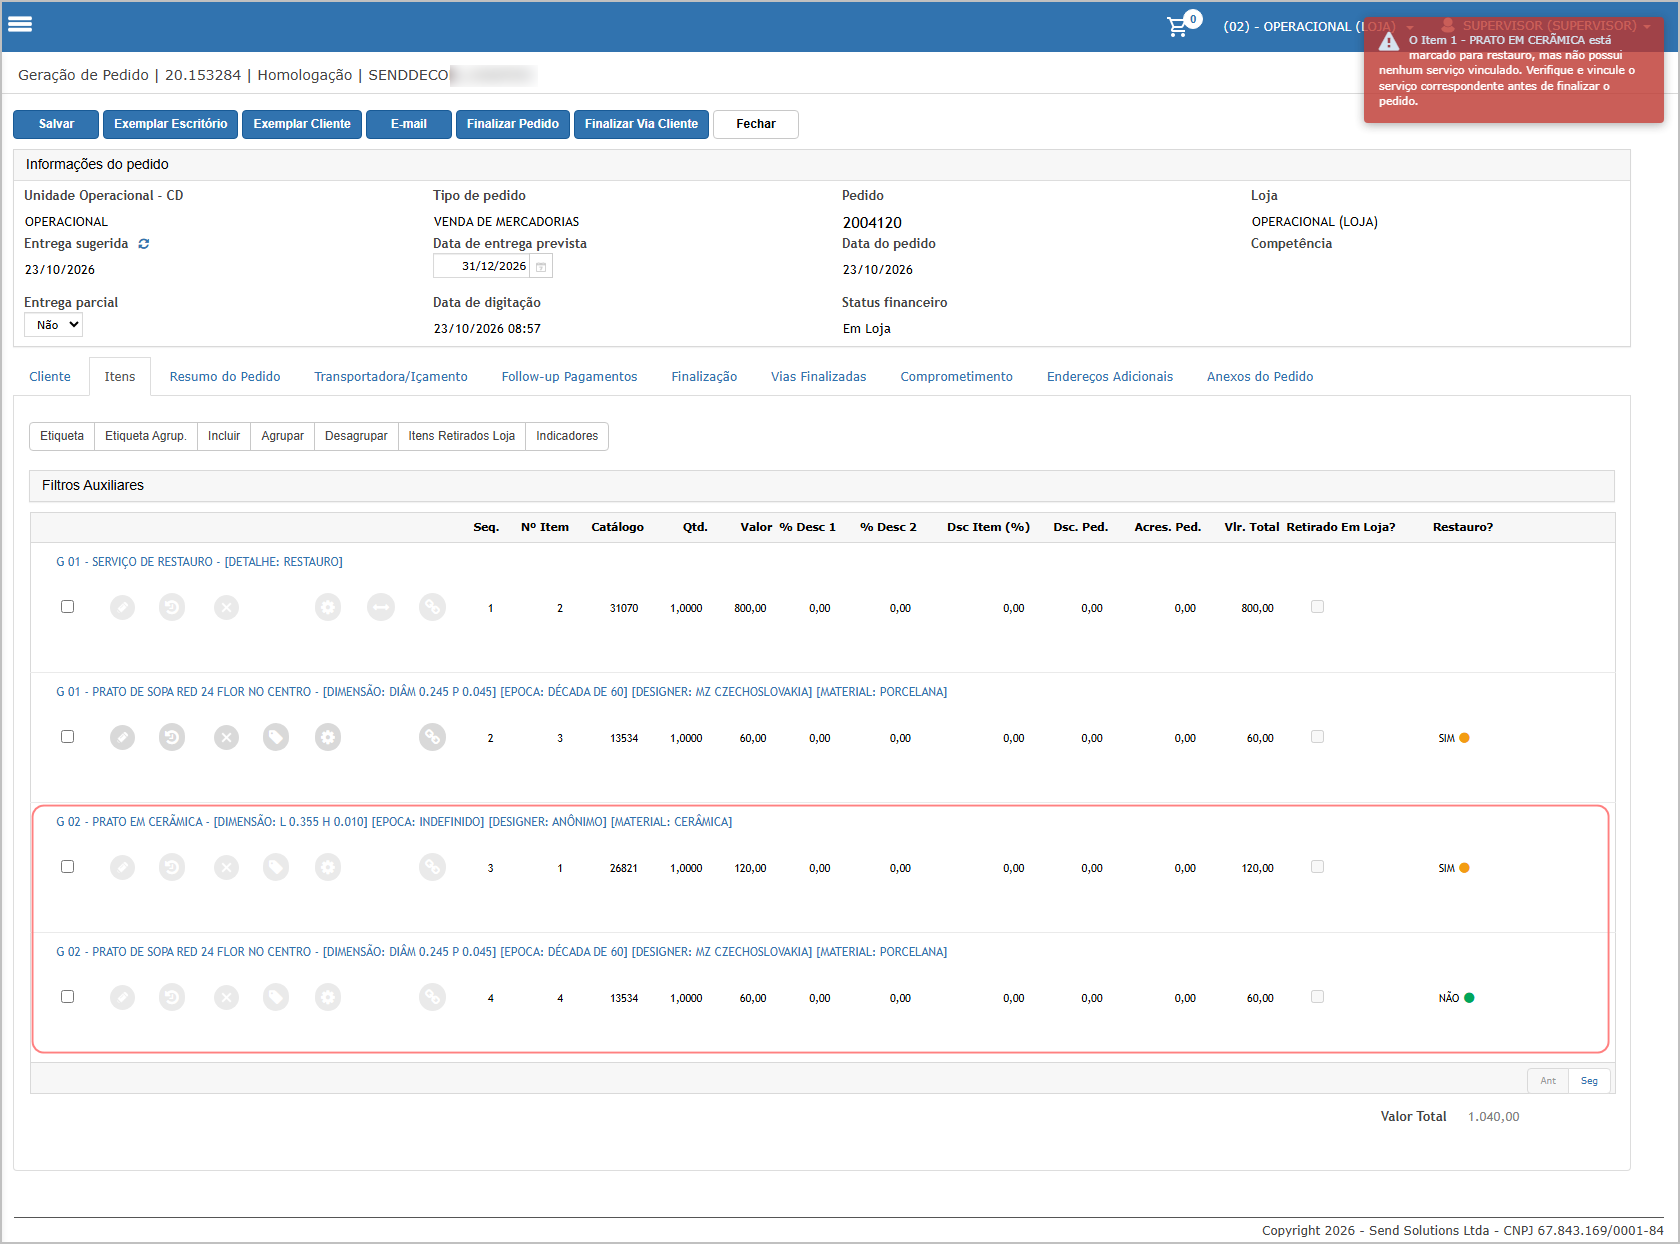
Task: Go to next page with Seg
Action: click(1589, 1081)
